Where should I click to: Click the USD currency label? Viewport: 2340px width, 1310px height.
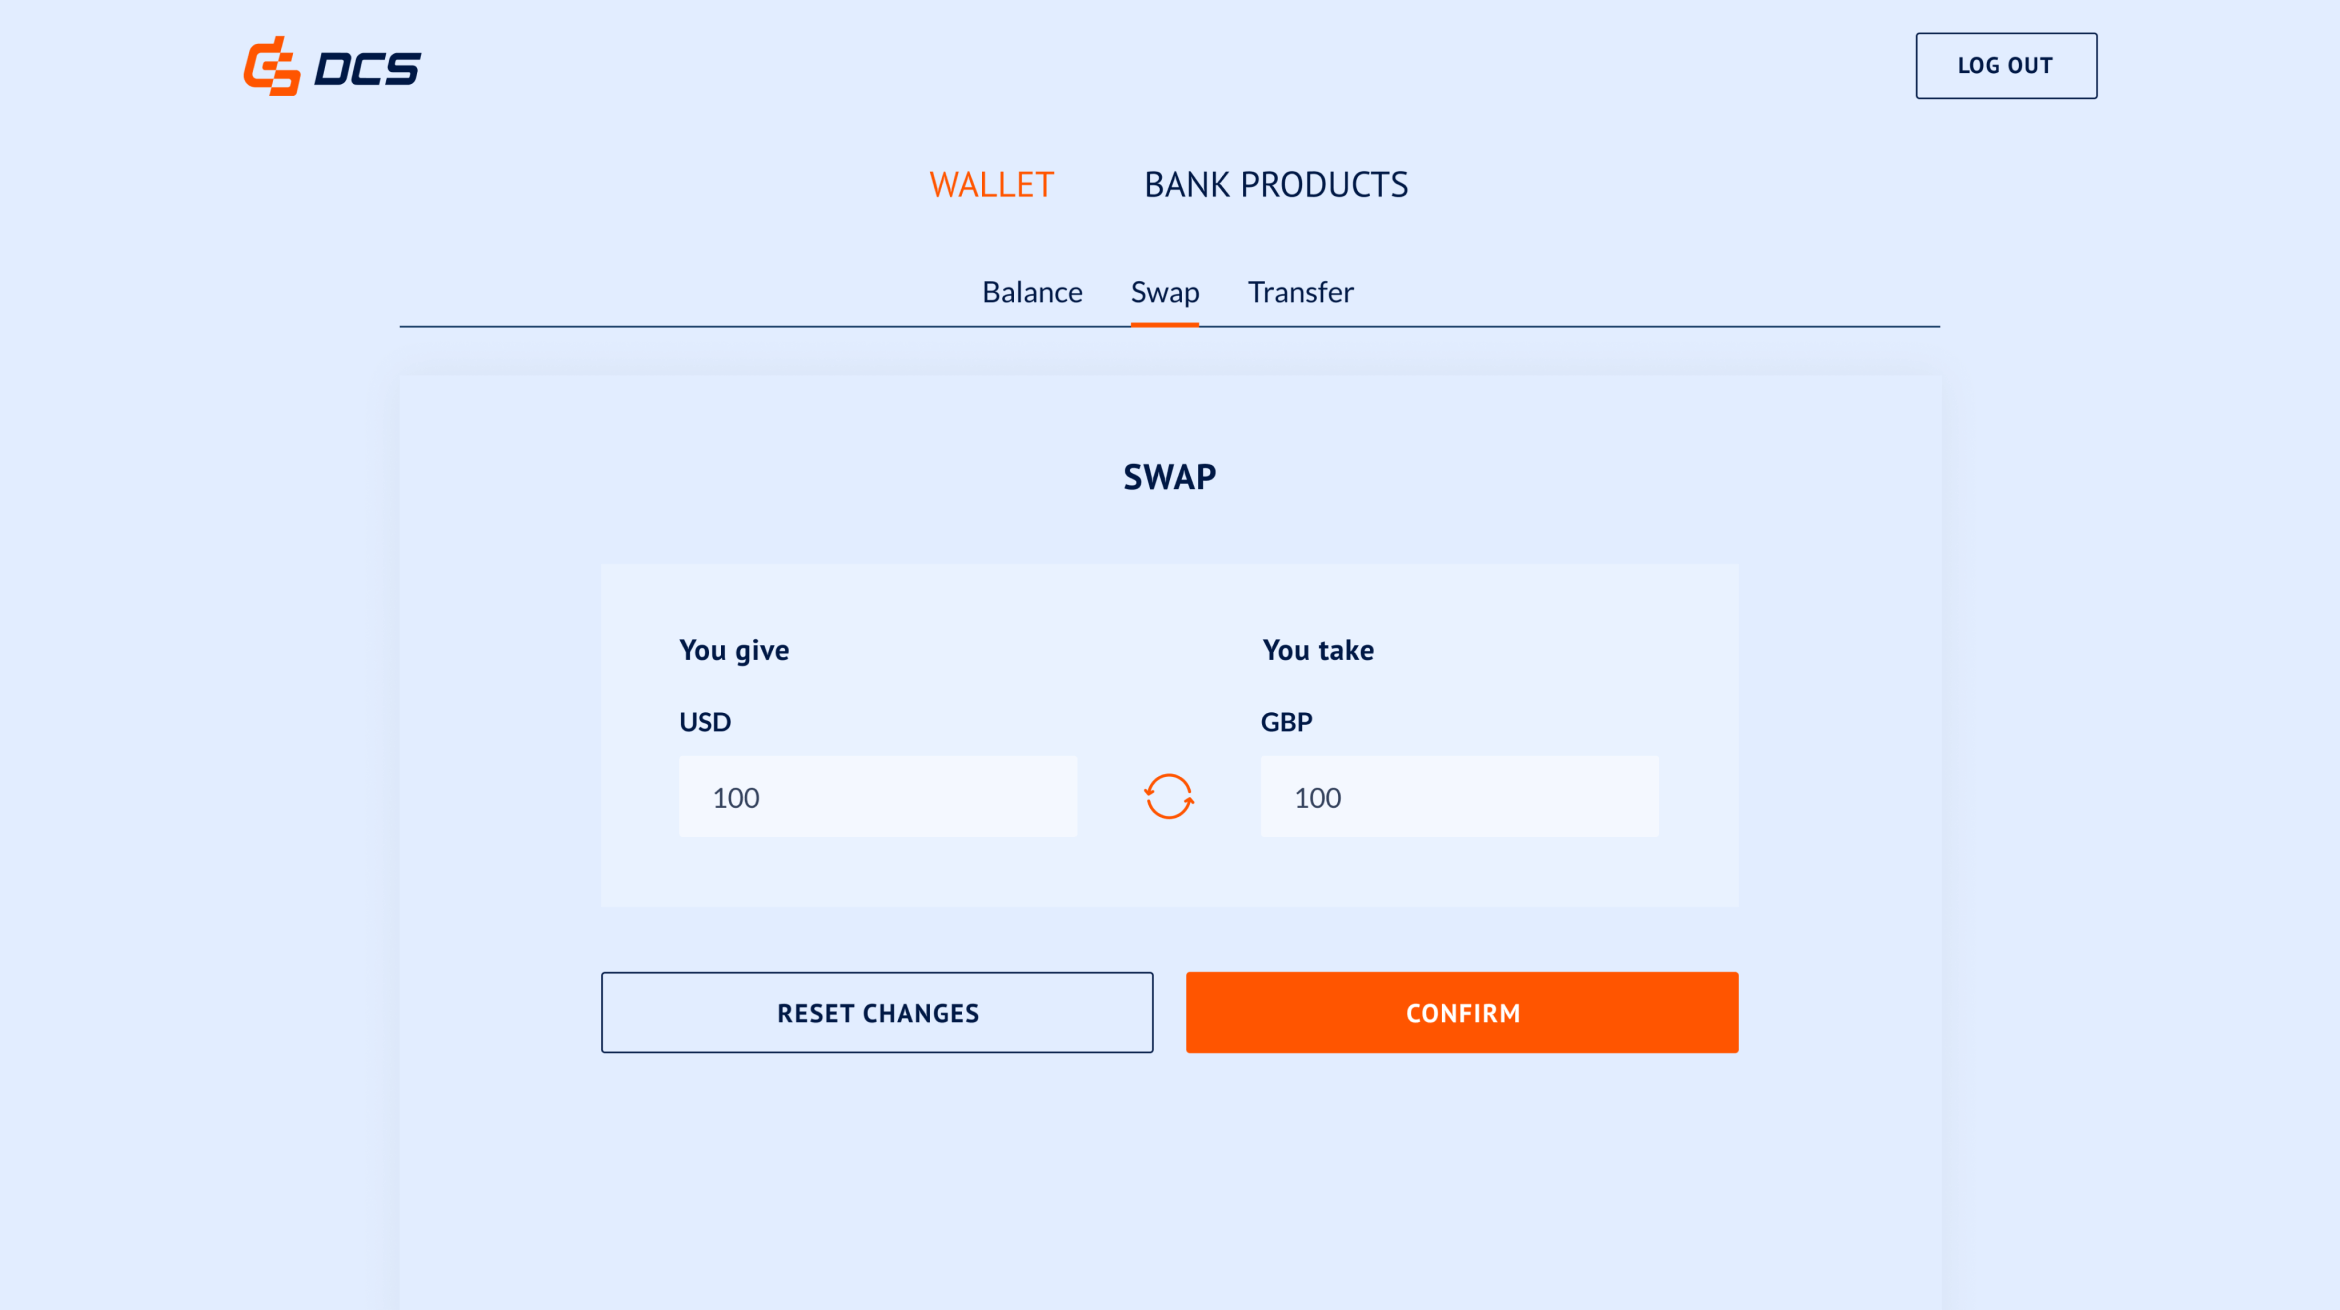pos(705,722)
